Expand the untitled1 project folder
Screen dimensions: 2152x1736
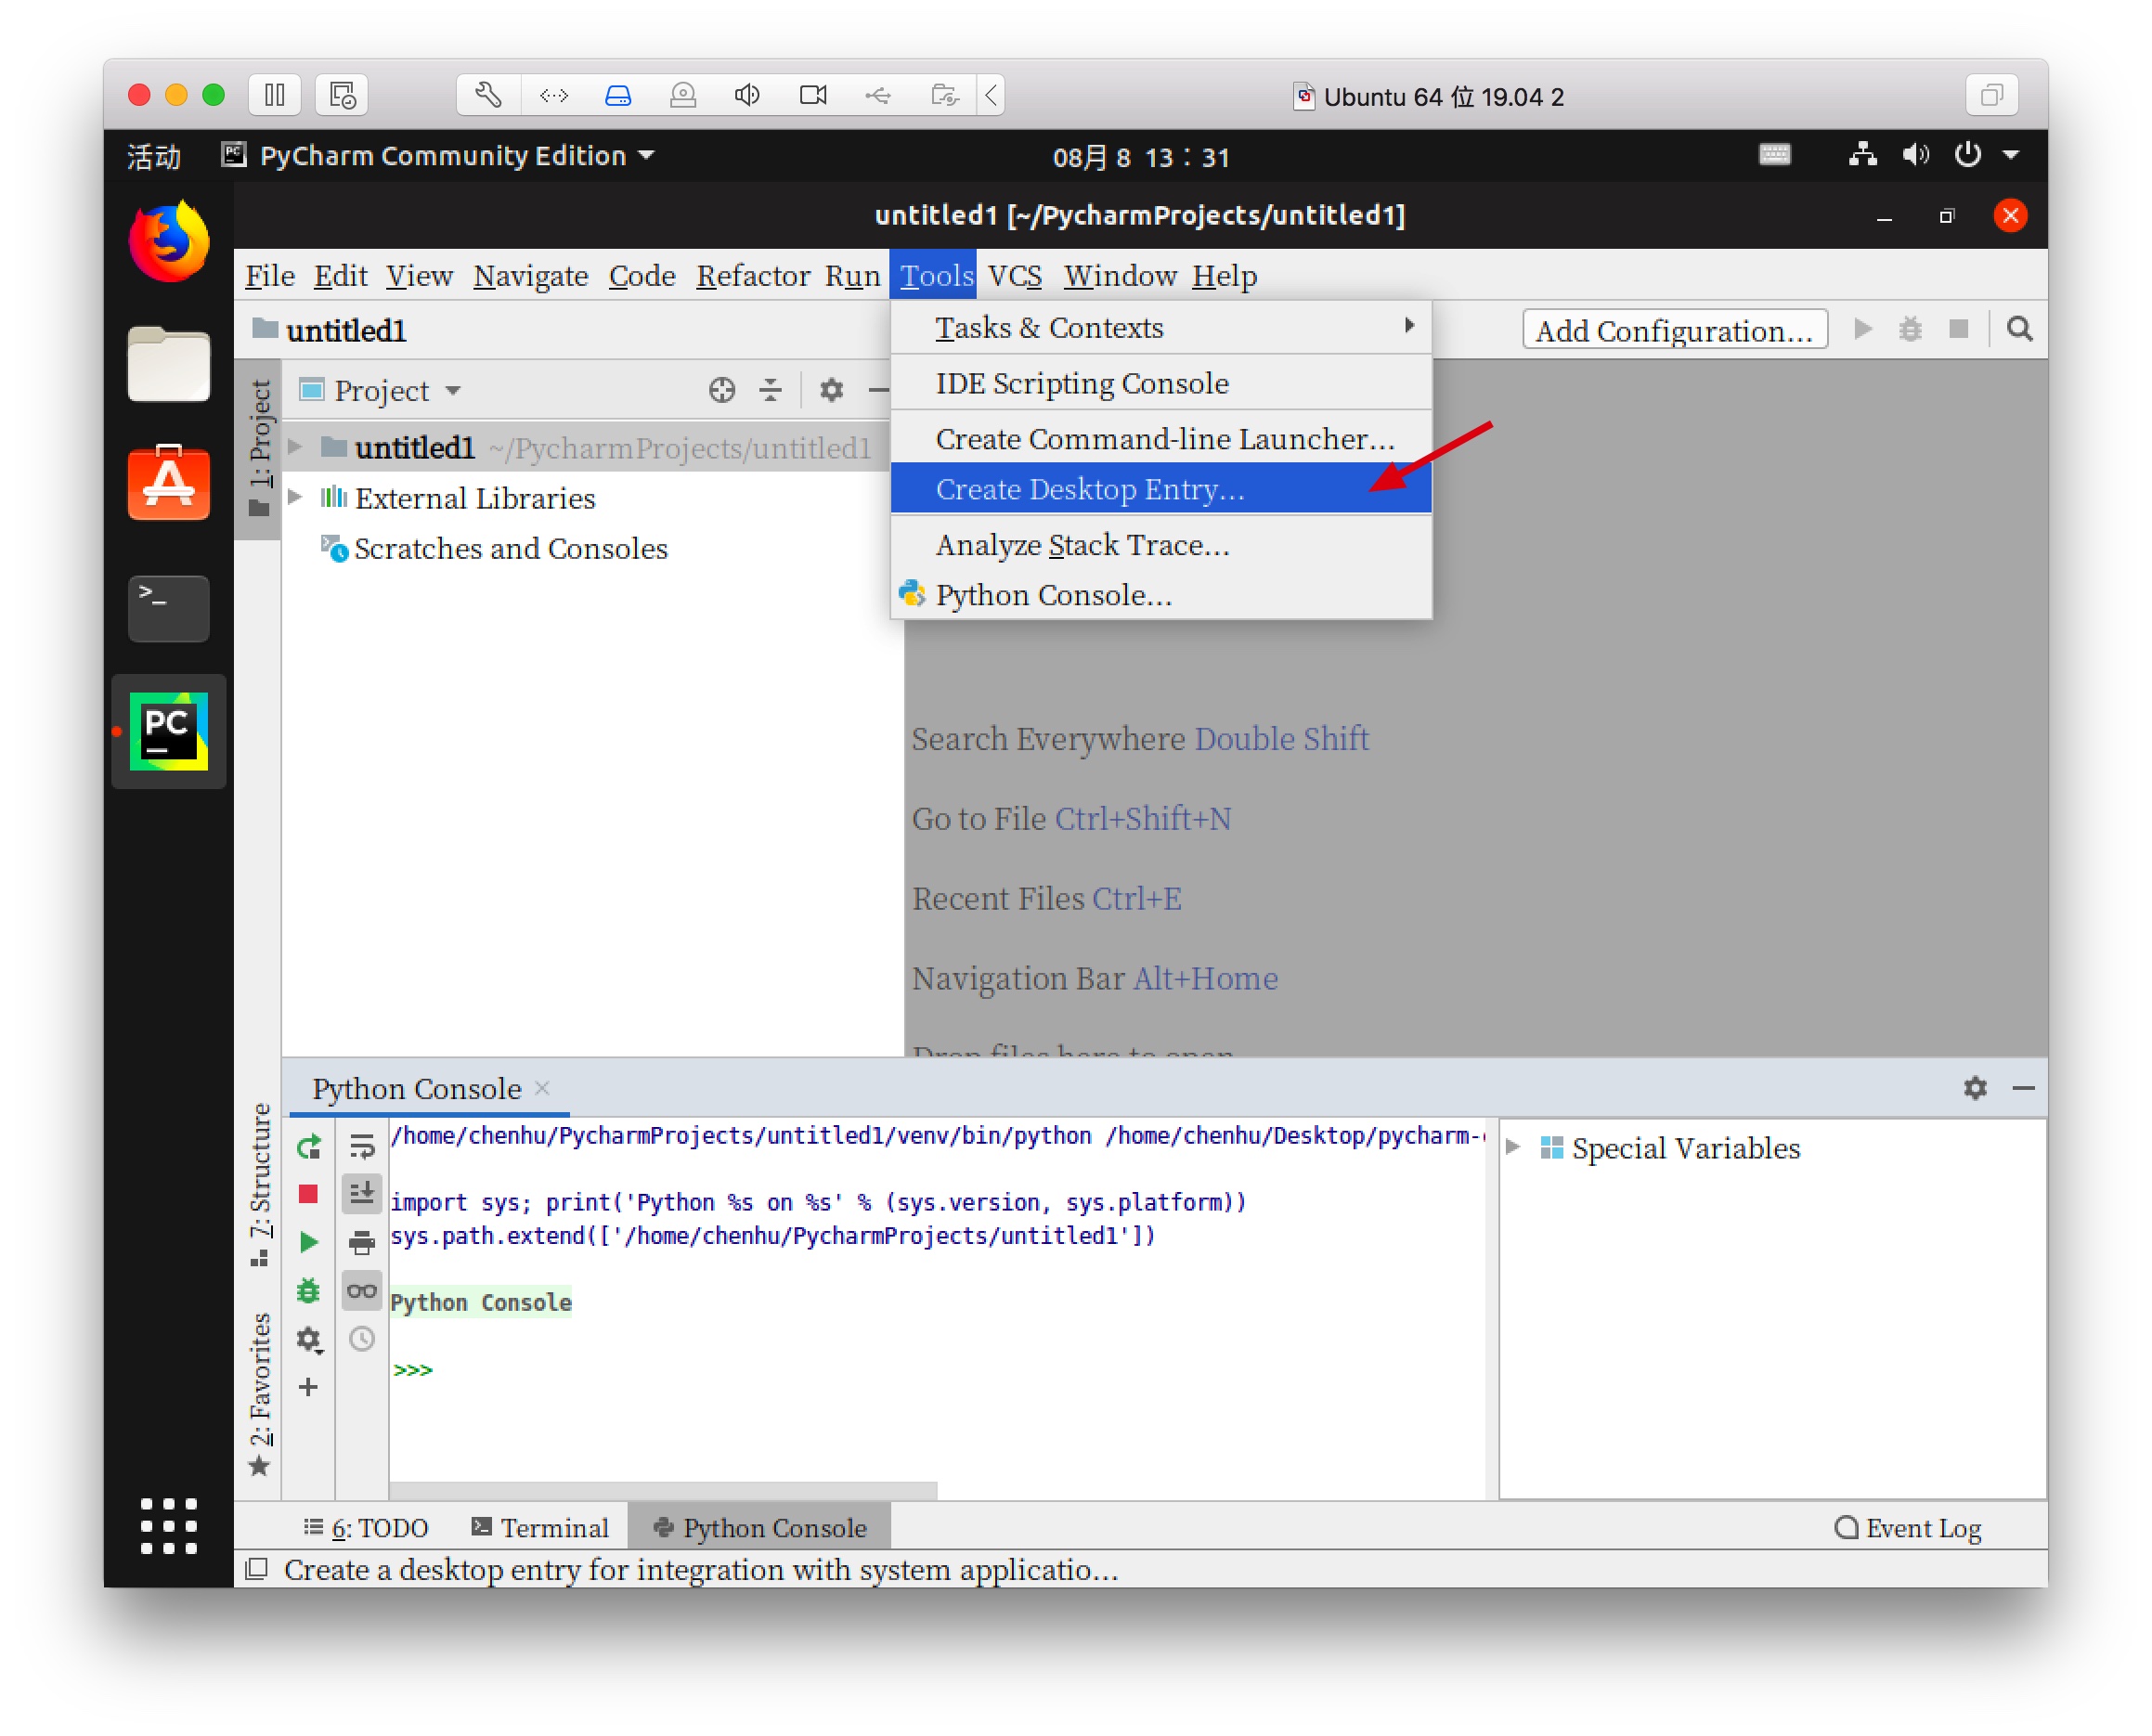pos(295,447)
